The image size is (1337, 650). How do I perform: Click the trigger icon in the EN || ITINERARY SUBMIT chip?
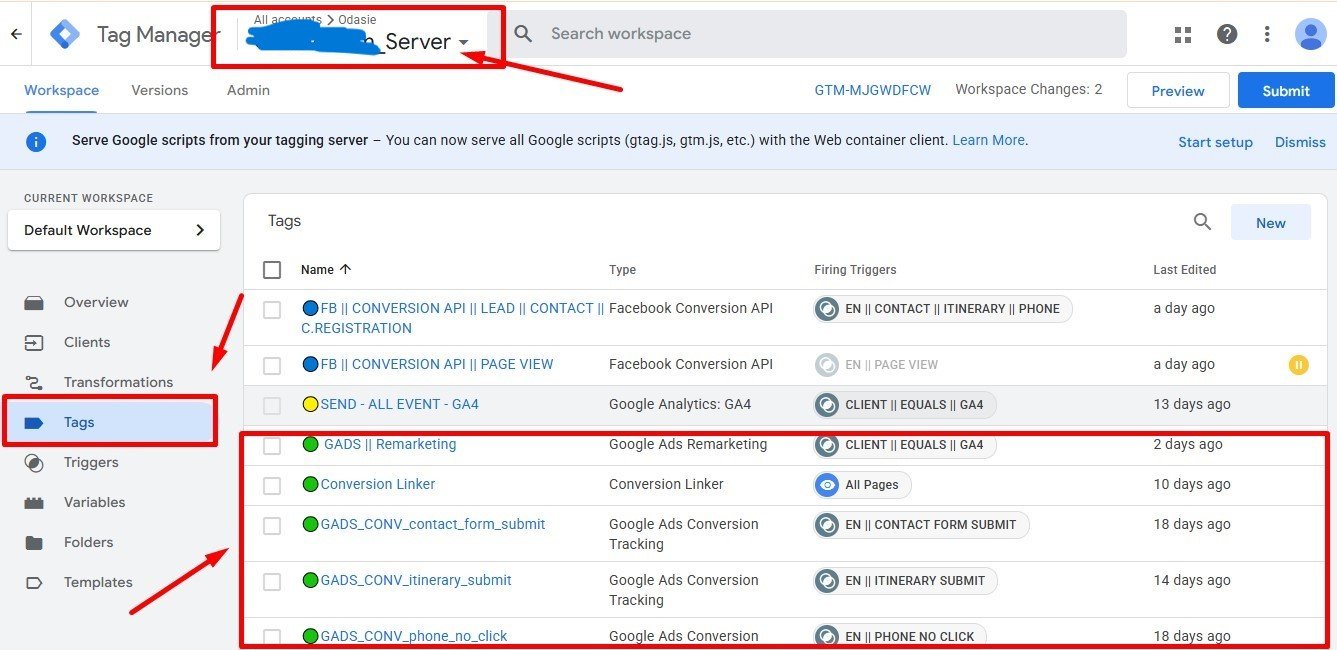coord(826,581)
